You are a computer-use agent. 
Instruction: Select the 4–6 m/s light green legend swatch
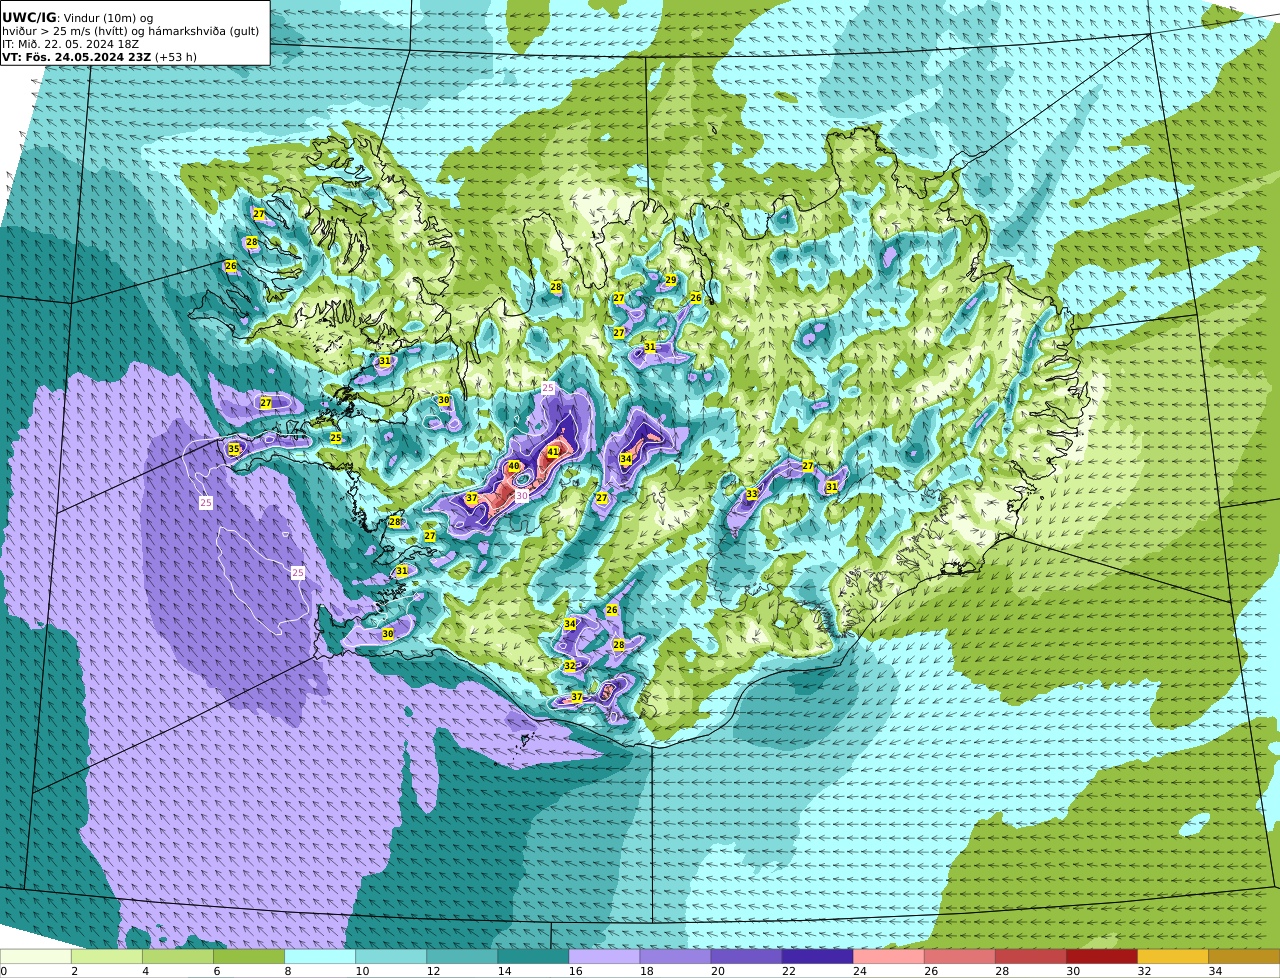click(177, 956)
